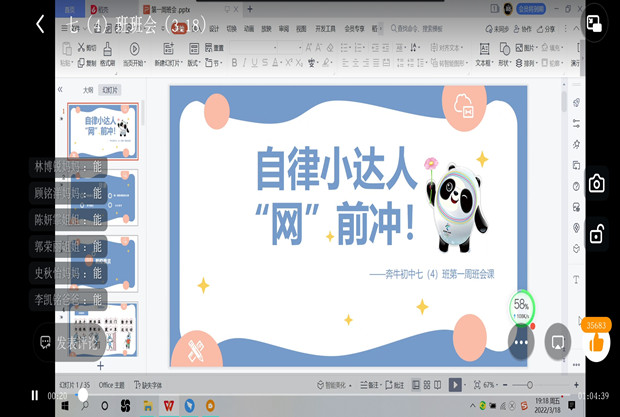Click the Collaborate (协作) button

point(522,29)
